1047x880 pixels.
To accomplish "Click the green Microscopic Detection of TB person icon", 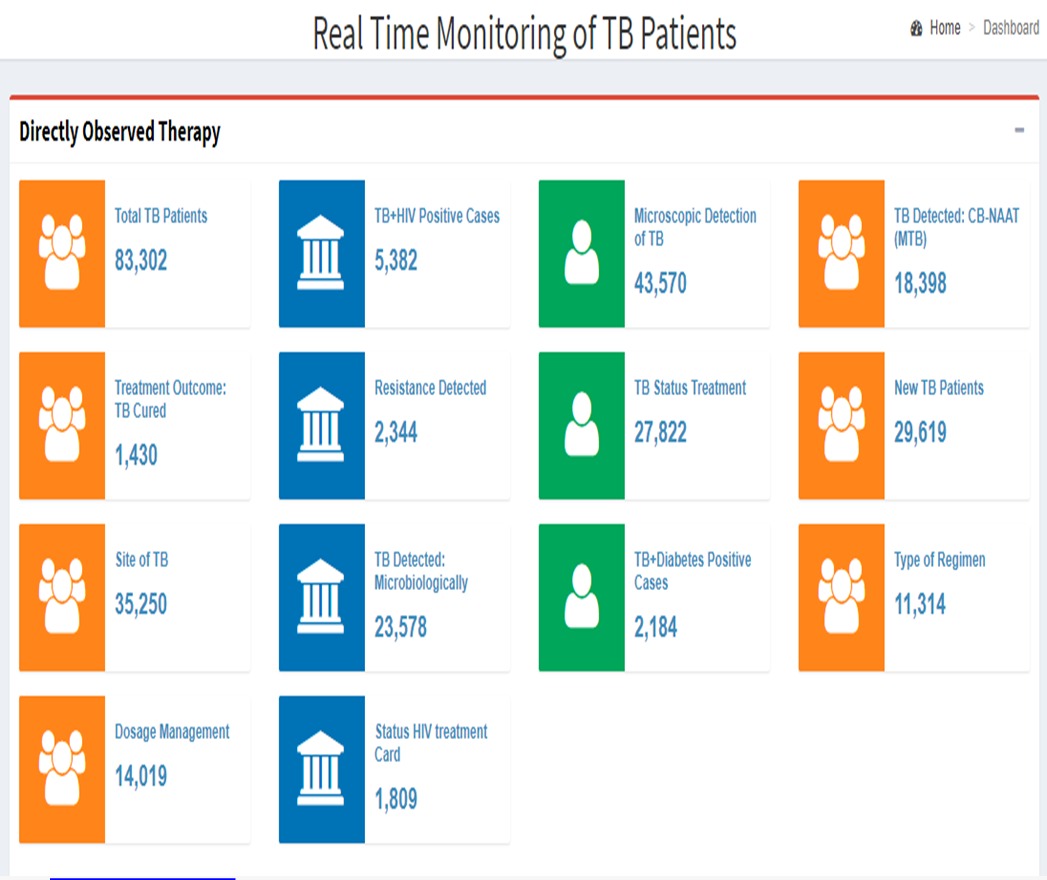I will 582,253.
